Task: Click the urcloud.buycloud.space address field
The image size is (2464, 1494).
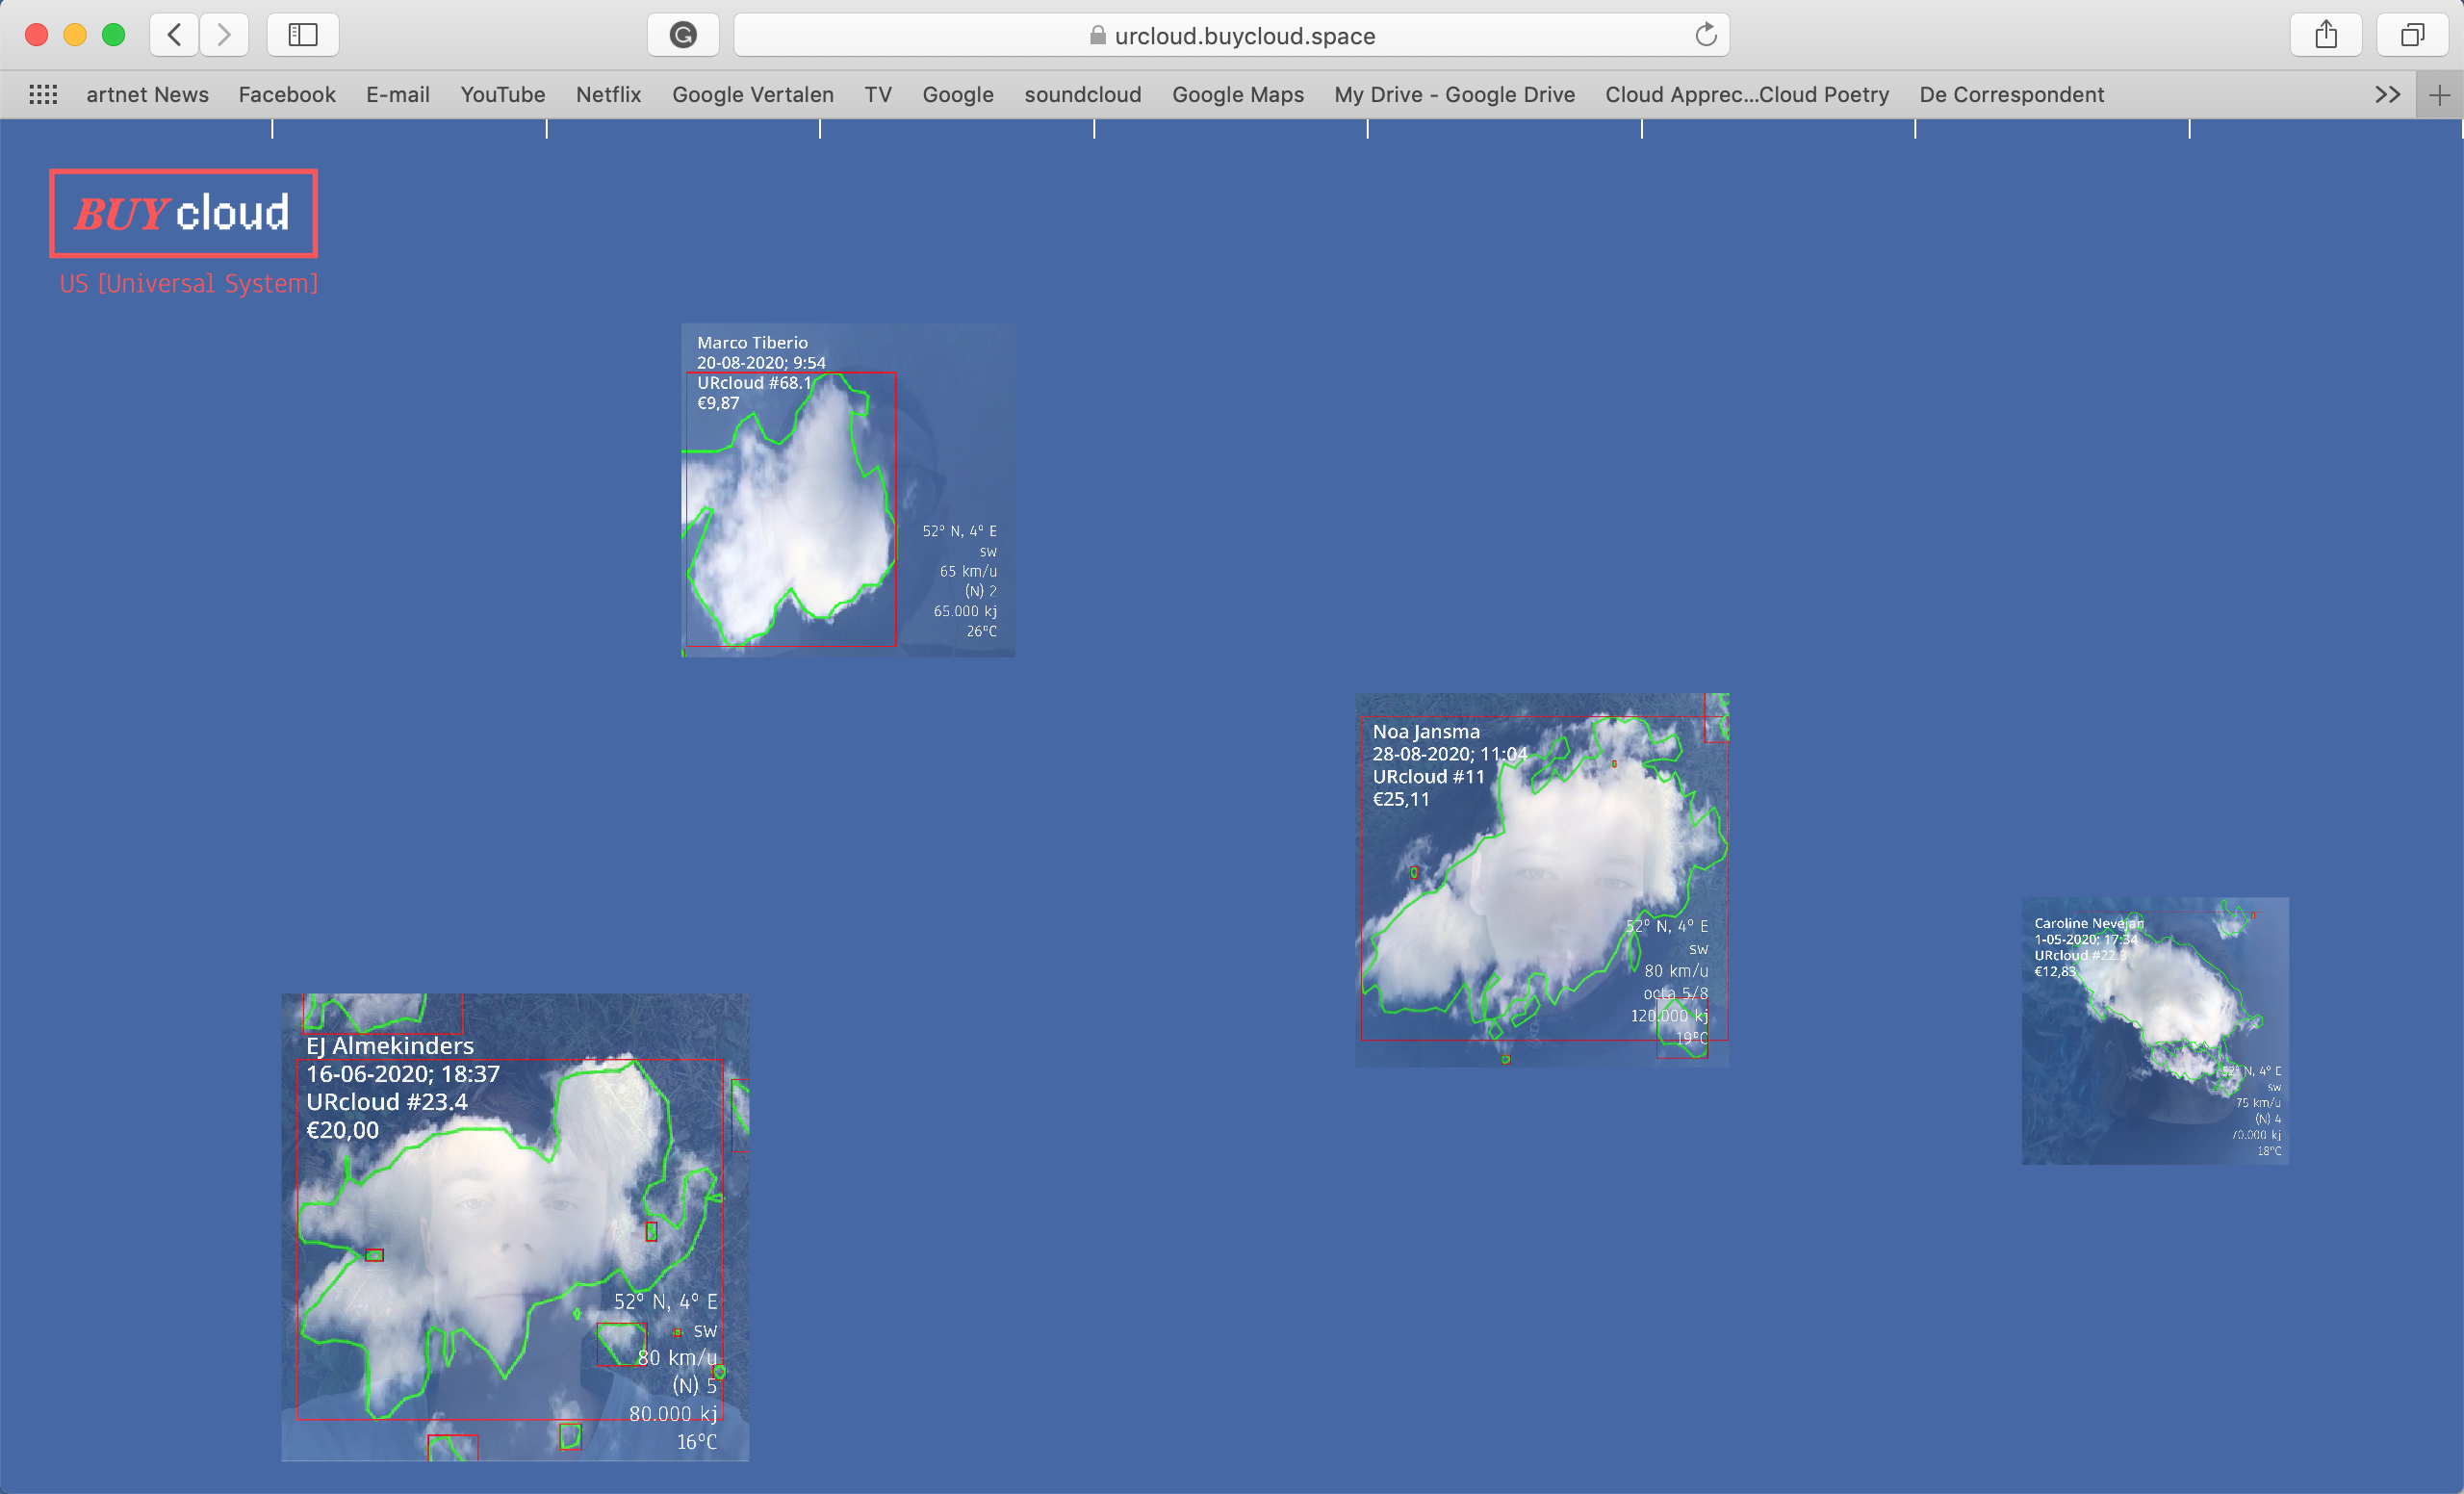Action: tap(1231, 35)
